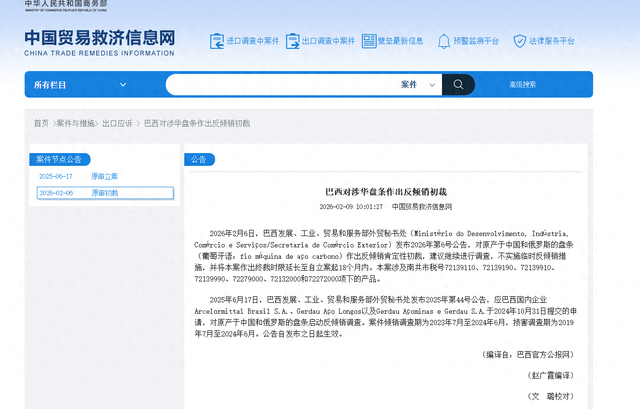640x409 pixels.
Task: Click inside the search text field
Action: [280, 84]
